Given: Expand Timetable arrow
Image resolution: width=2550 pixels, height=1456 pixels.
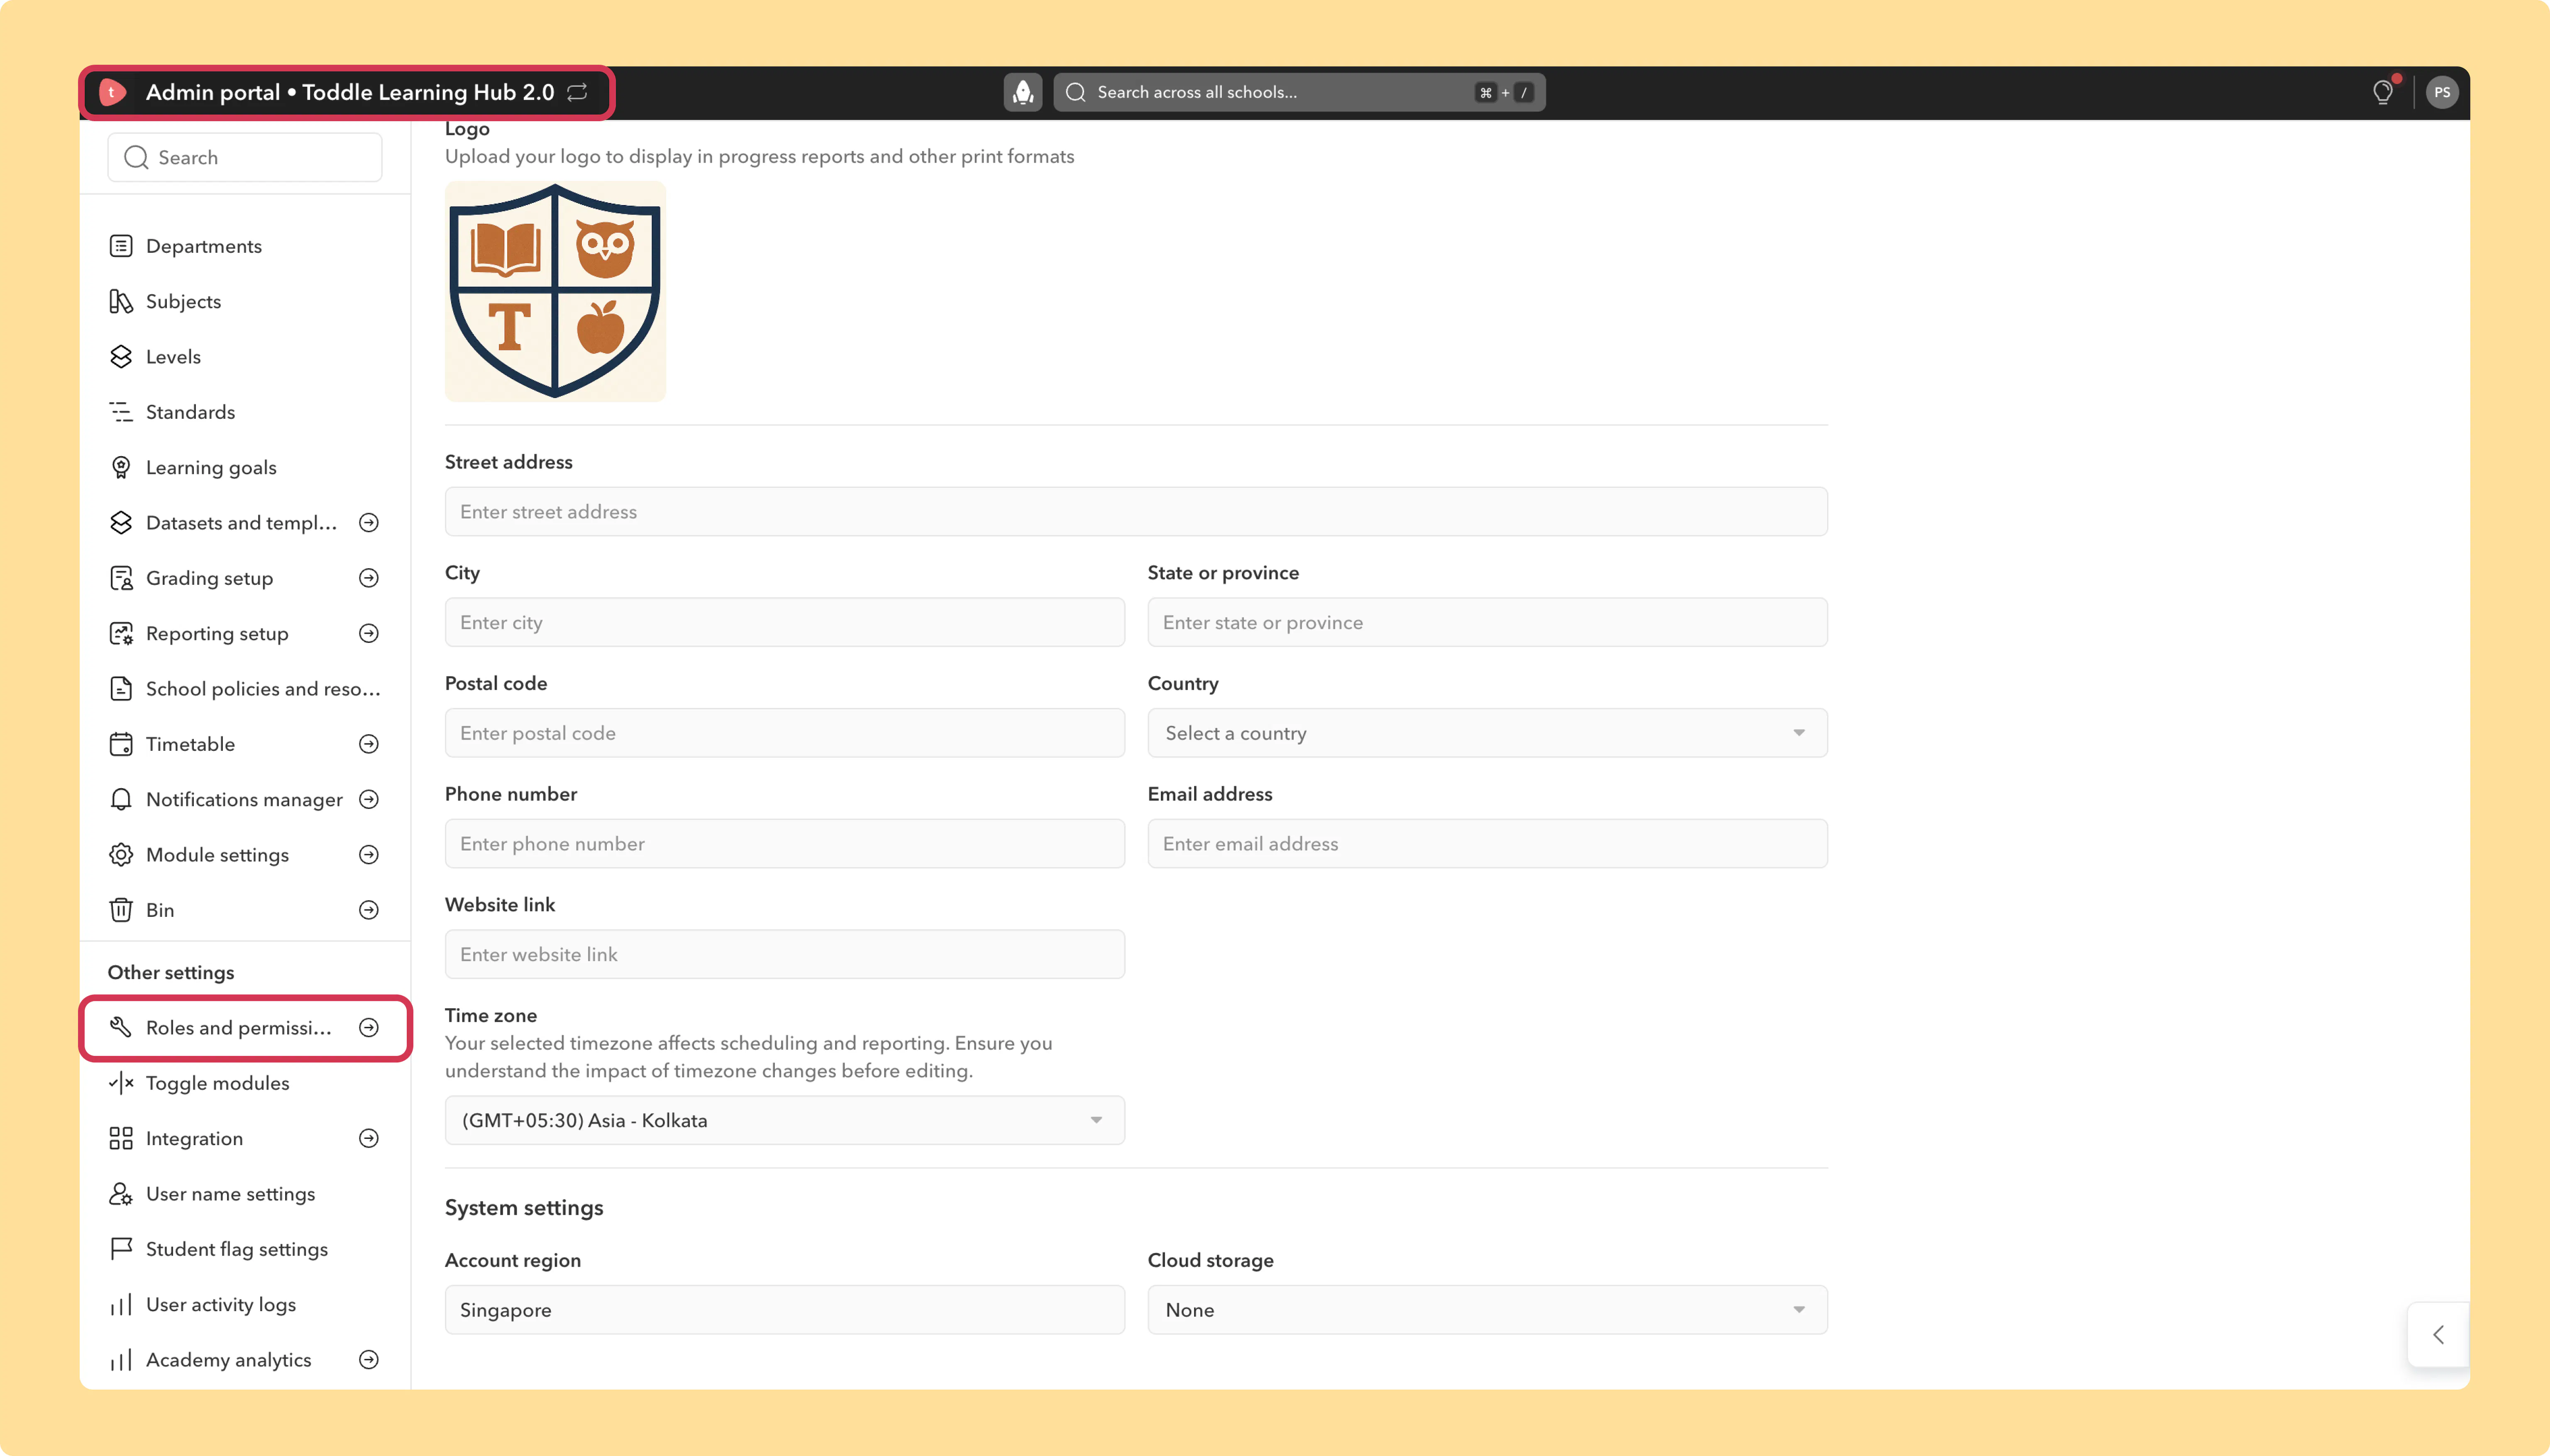Looking at the screenshot, I should 369,744.
